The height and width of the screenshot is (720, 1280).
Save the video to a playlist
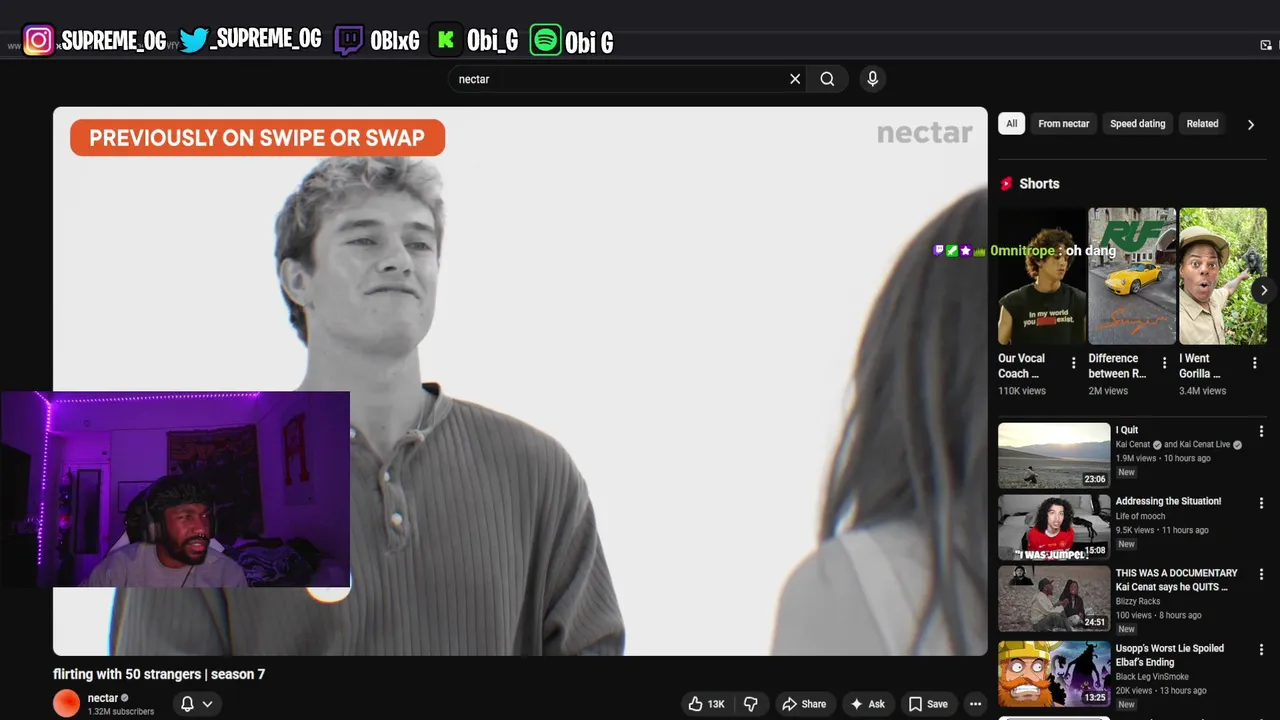[x=928, y=704]
